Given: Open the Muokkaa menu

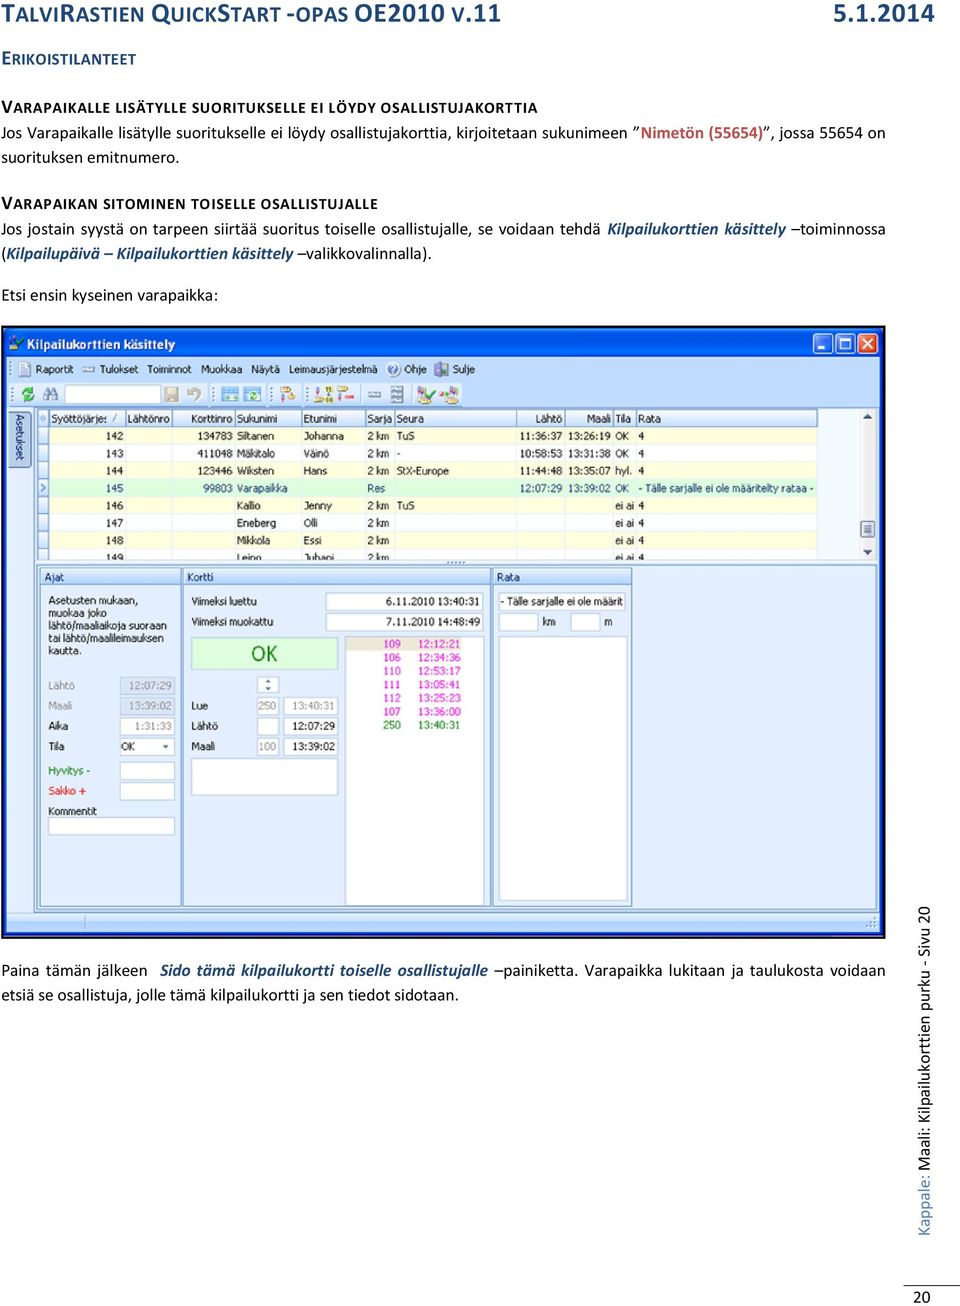Looking at the screenshot, I should point(221,369).
